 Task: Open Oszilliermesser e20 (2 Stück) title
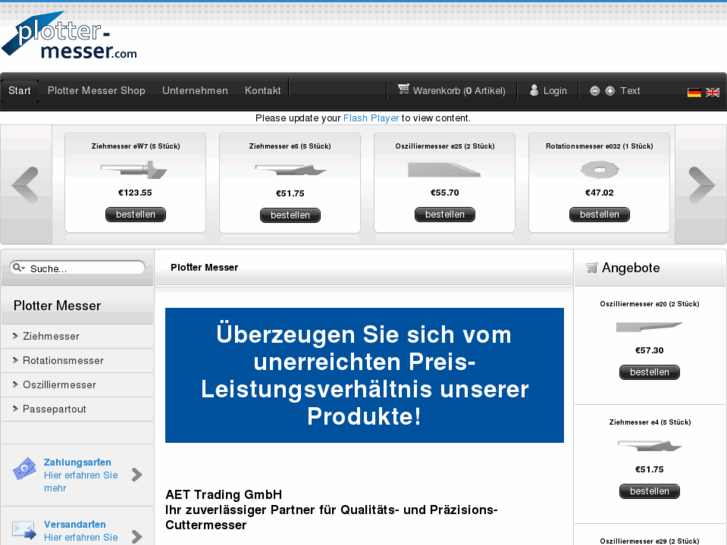pos(650,304)
